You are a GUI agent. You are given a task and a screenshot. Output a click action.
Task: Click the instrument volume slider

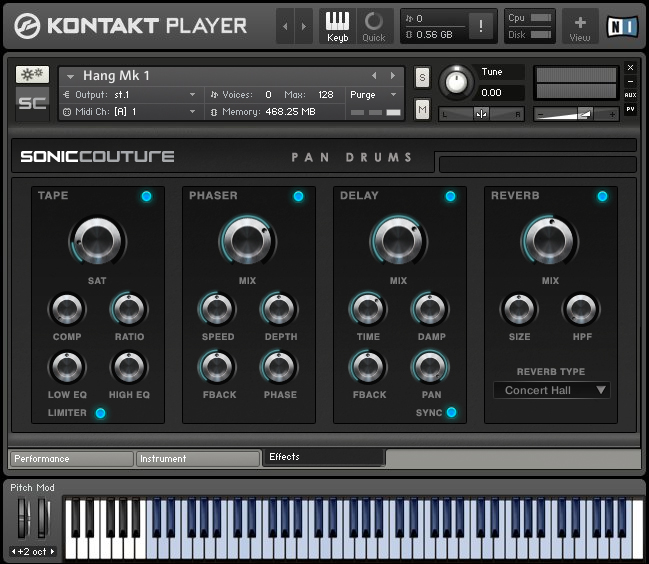[576, 114]
